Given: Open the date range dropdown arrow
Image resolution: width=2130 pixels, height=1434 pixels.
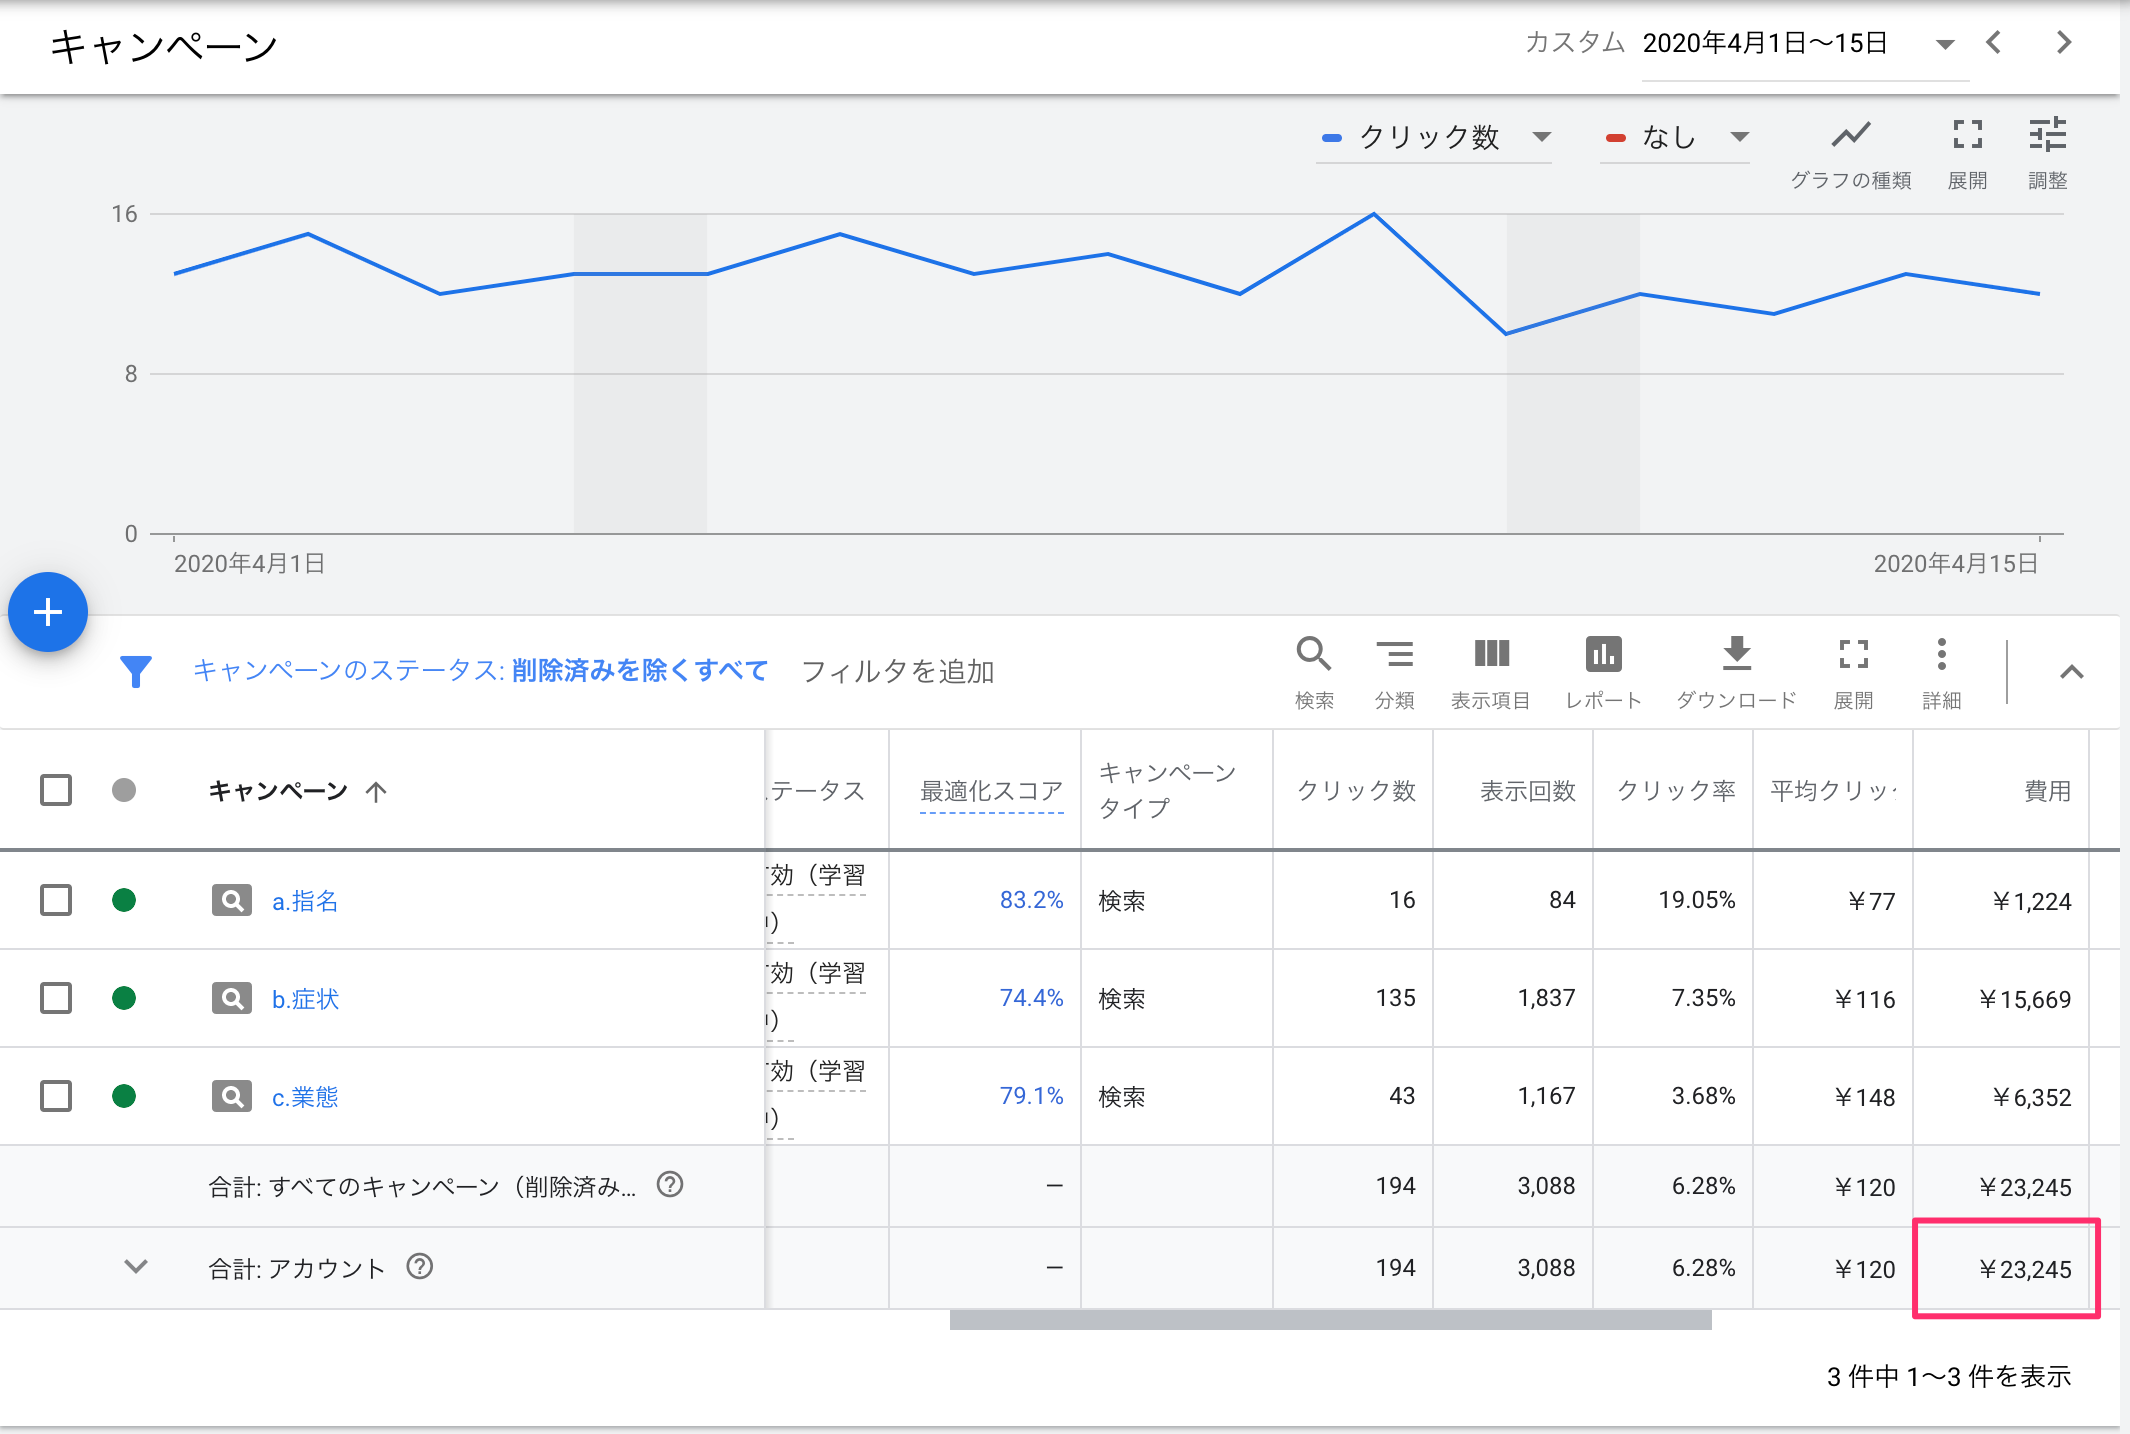Looking at the screenshot, I should click(1945, 44).
